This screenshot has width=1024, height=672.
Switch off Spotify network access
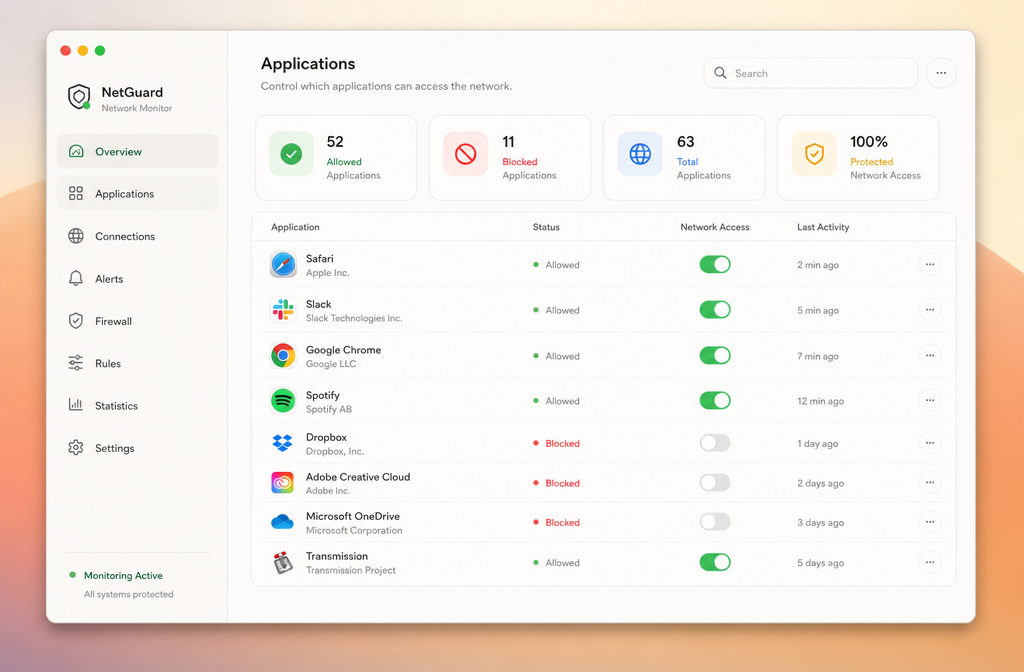(x=715, y=400)
